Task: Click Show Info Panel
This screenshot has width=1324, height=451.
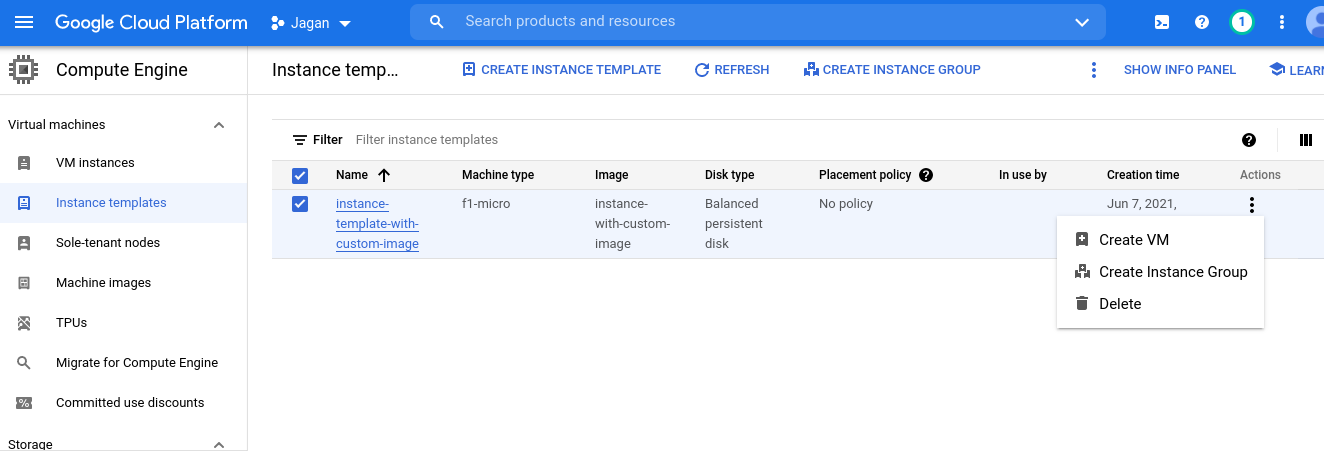Action: (x=1180, y=70)
